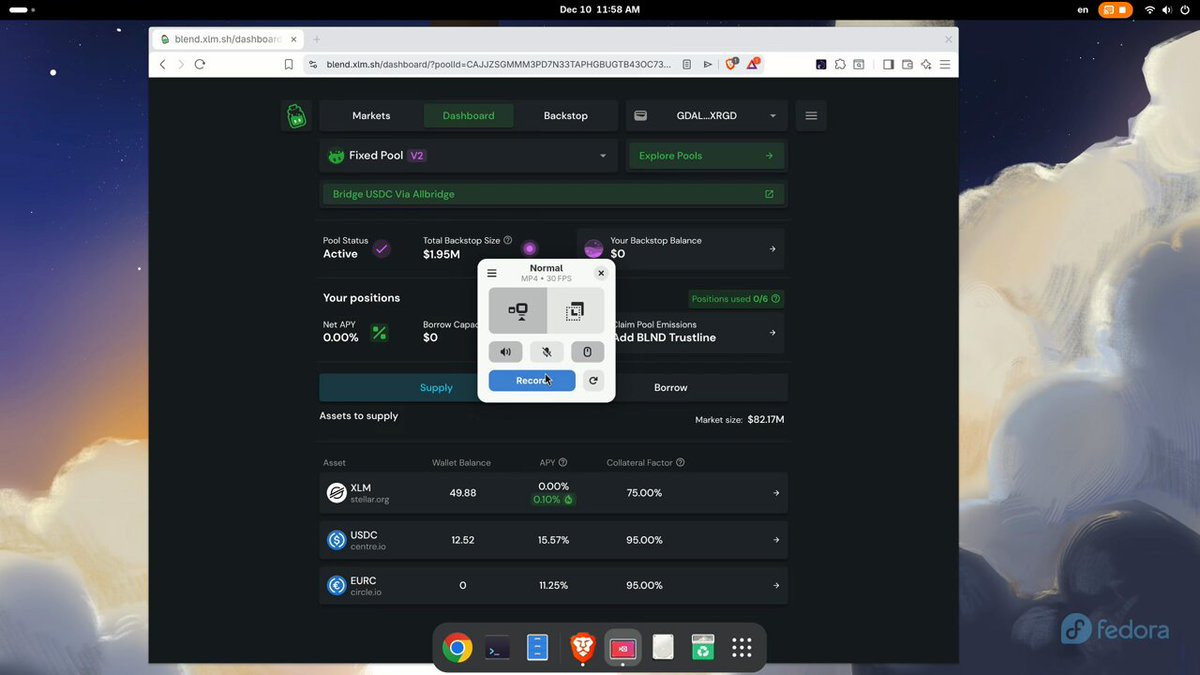Viewport: 1200px width, 675px height.
Task: Select full screen capture mode
Action: [518, 311]
